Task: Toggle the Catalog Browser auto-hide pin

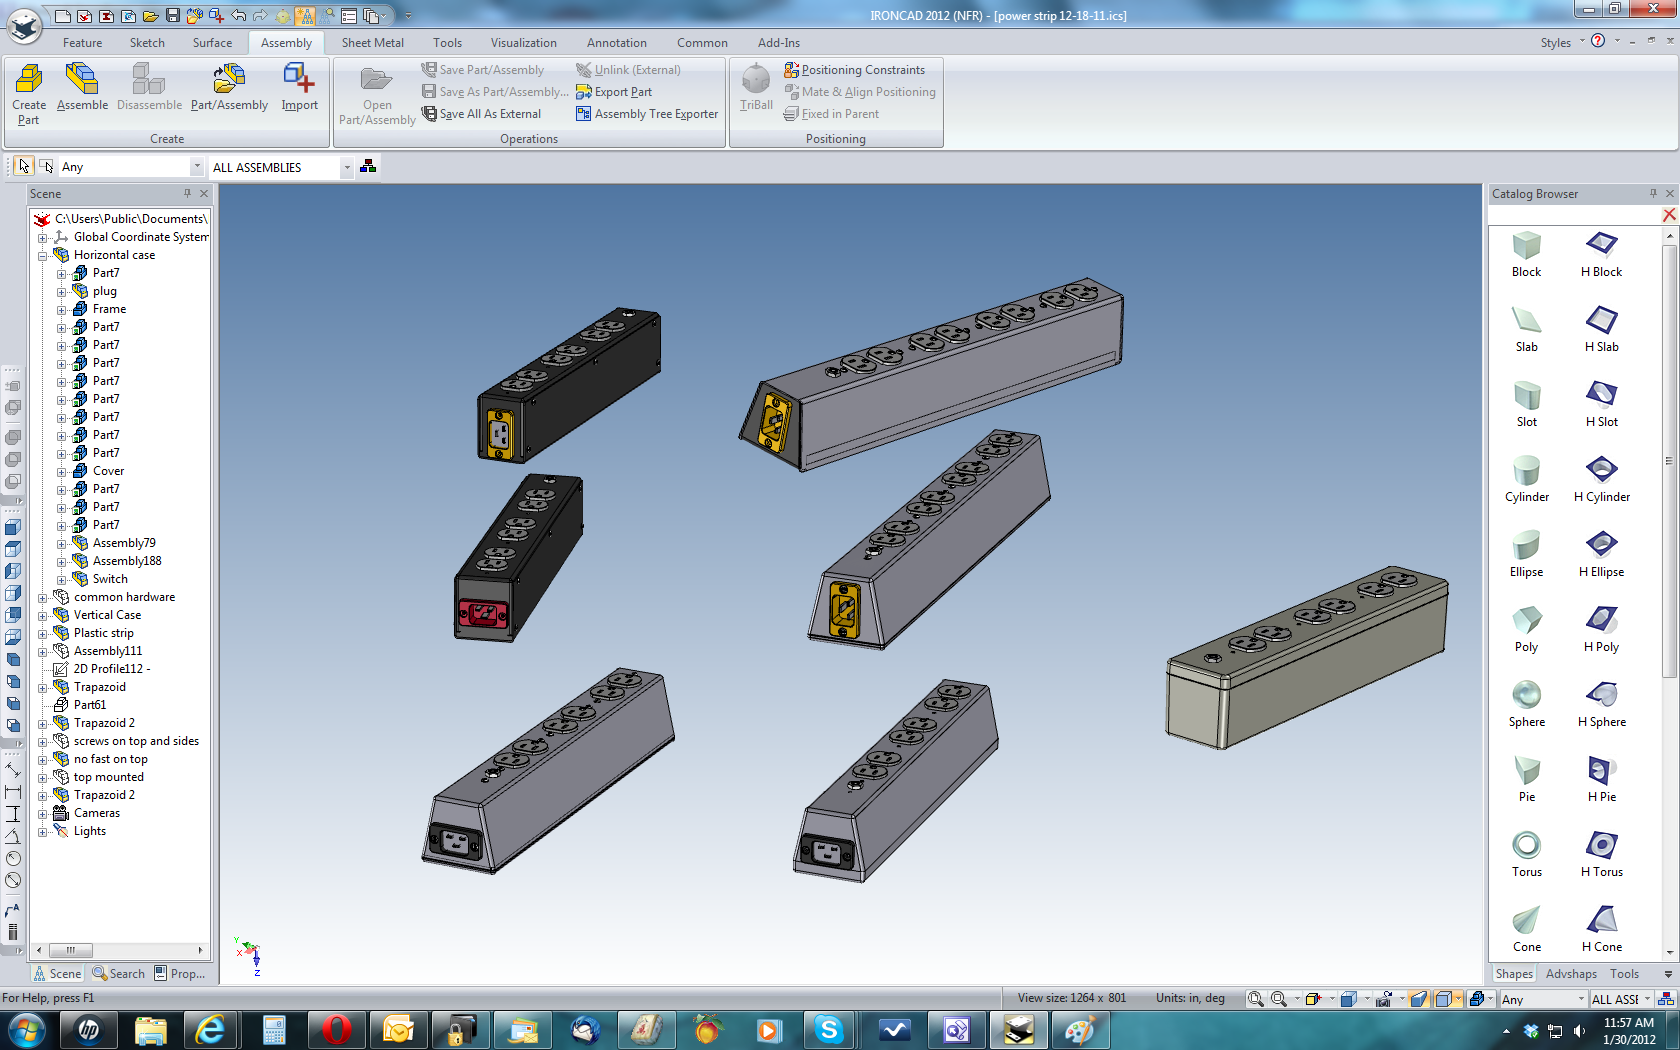Action: pos(1653,194)
